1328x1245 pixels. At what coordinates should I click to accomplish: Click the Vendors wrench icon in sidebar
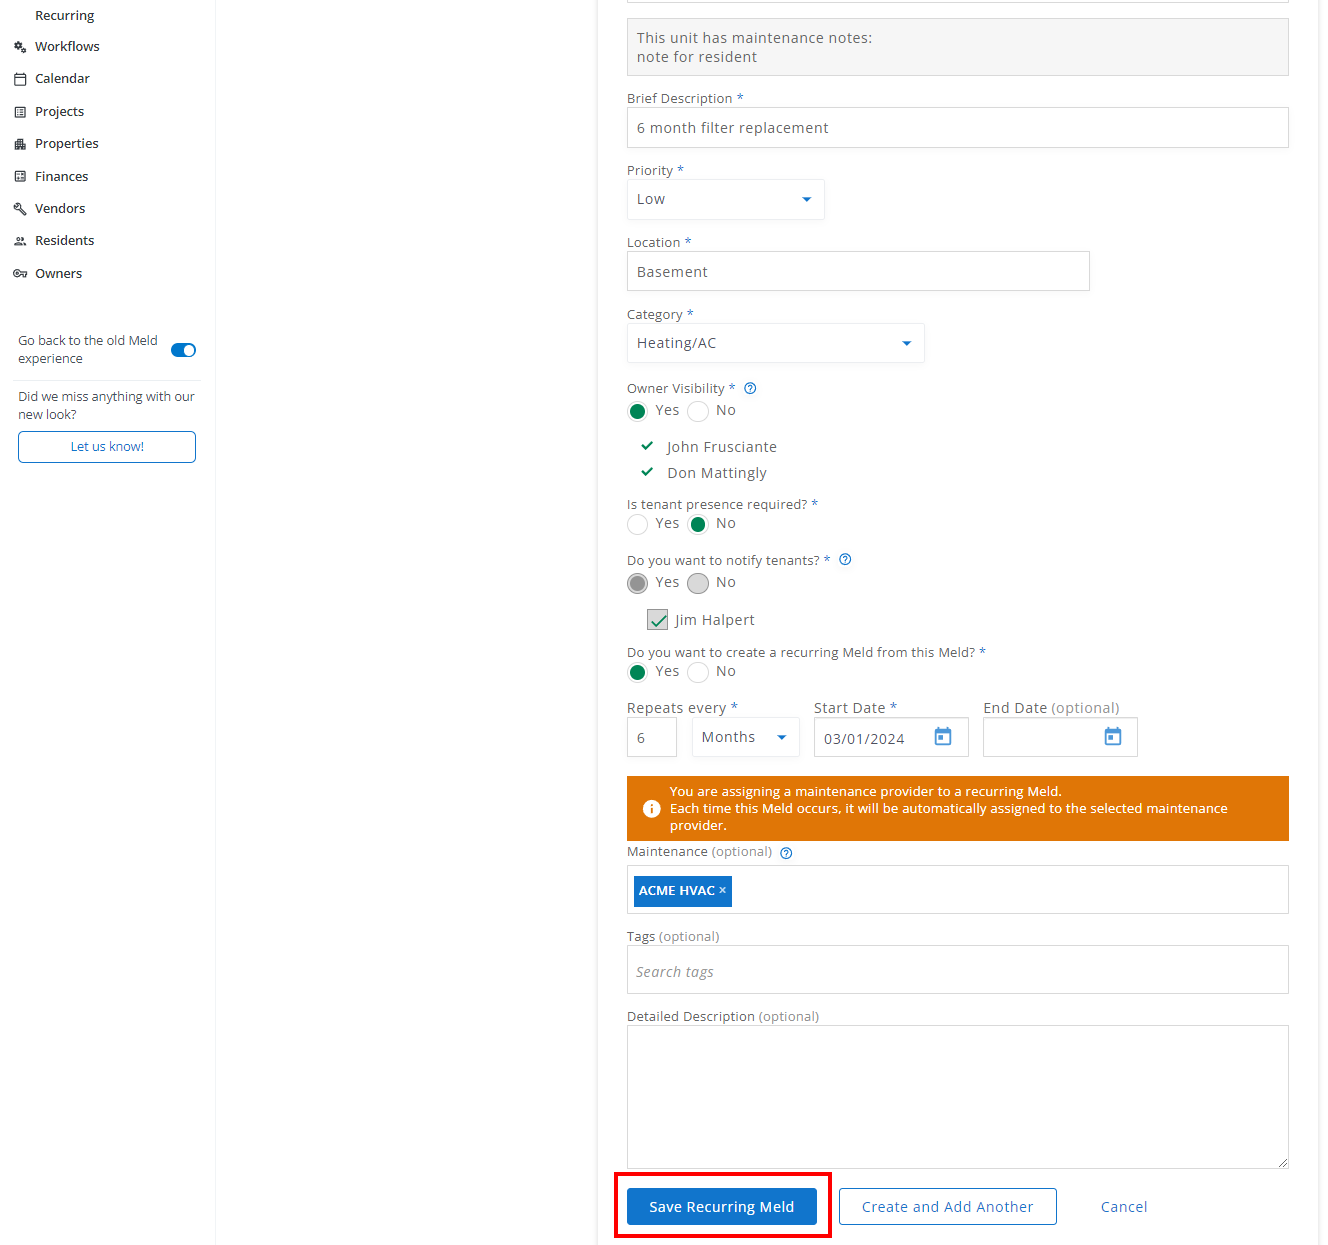pyautogui.click(x=20, y=209)
